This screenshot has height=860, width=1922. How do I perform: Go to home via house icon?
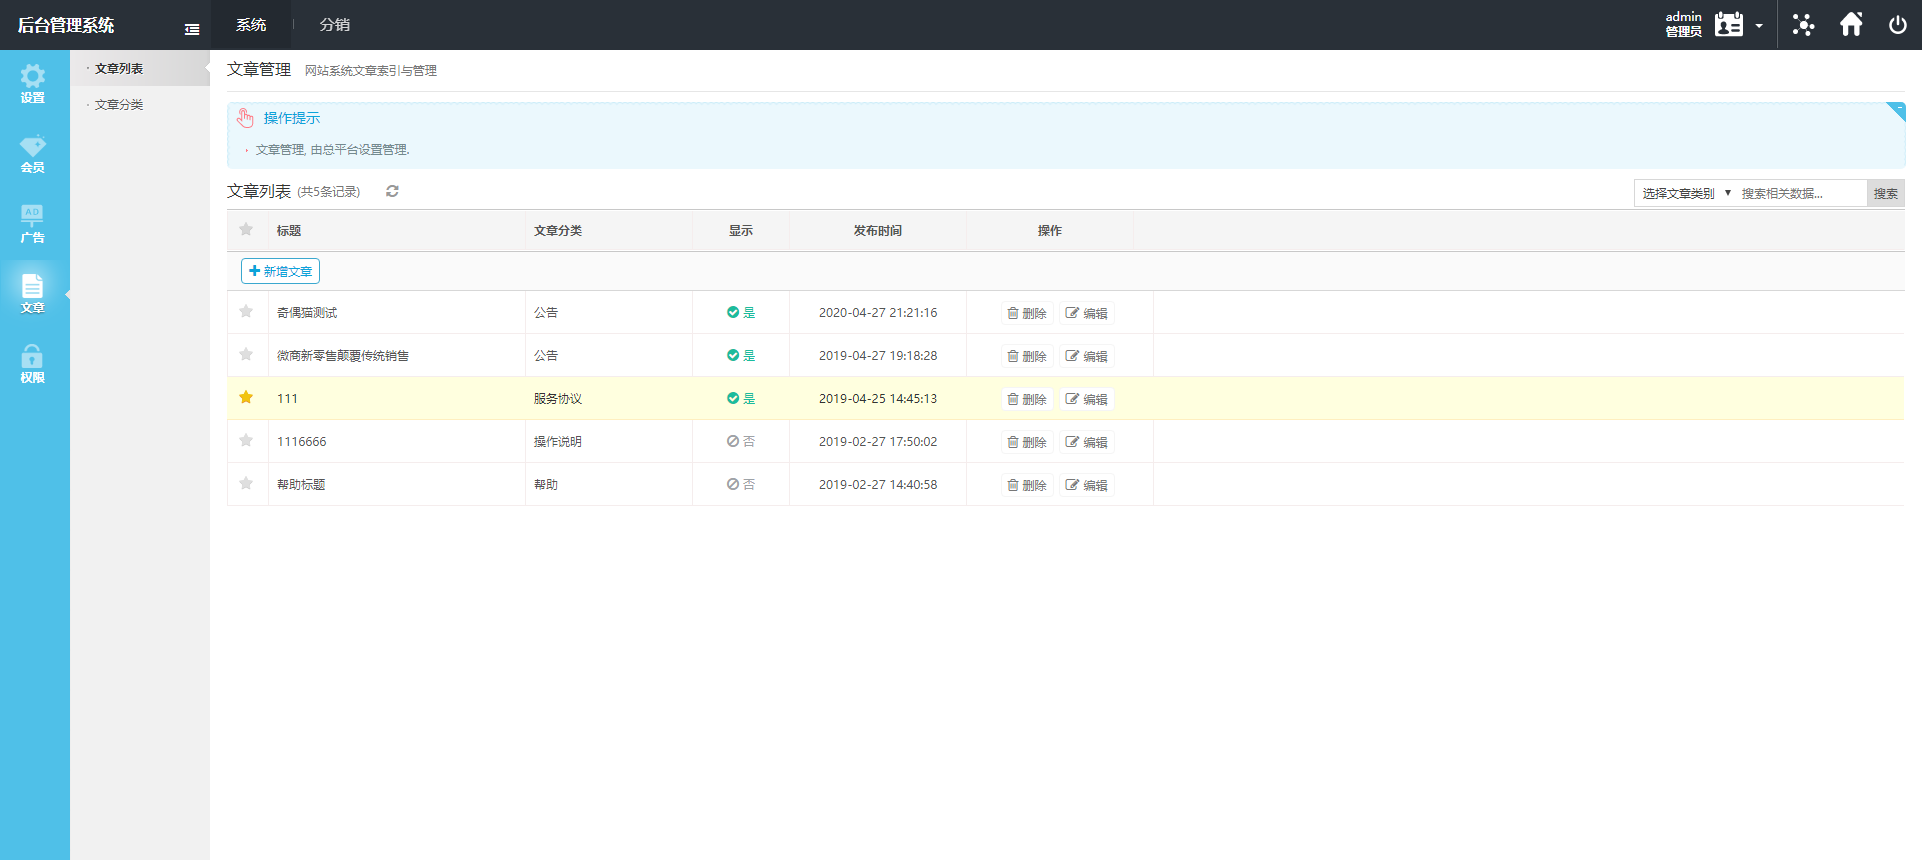(1851, 25)
